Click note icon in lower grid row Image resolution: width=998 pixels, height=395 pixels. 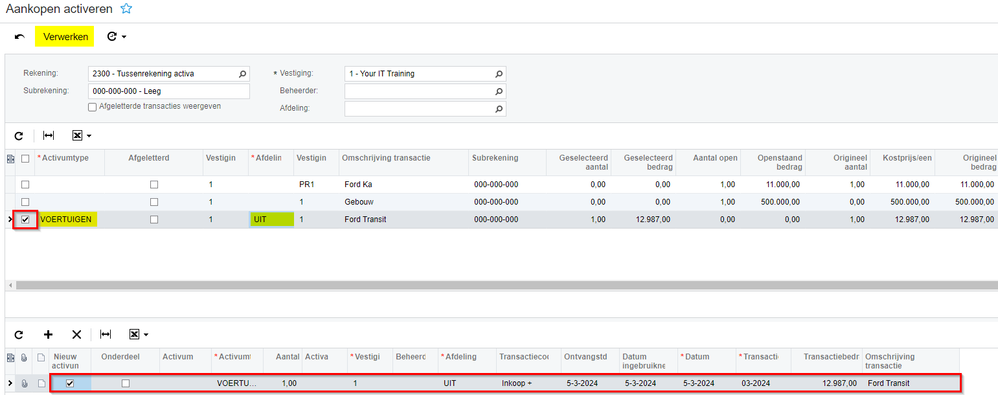tap(40, 384)
